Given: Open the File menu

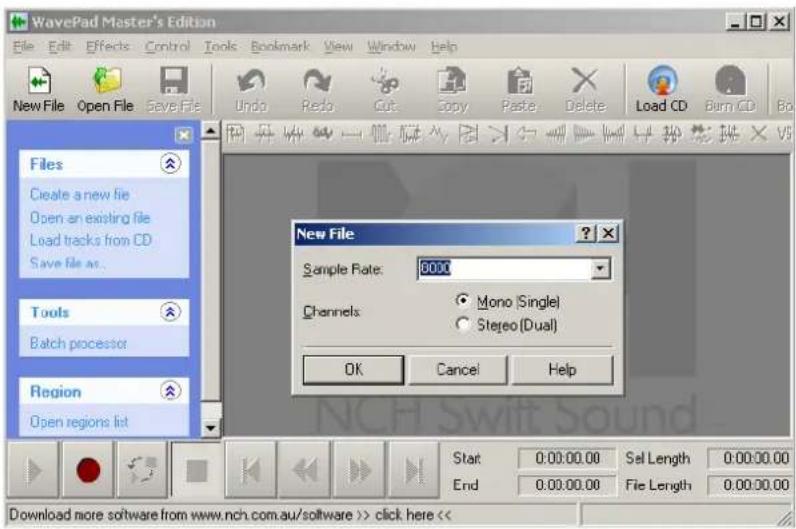Looking at the screenshot, I should pos(23,47).
